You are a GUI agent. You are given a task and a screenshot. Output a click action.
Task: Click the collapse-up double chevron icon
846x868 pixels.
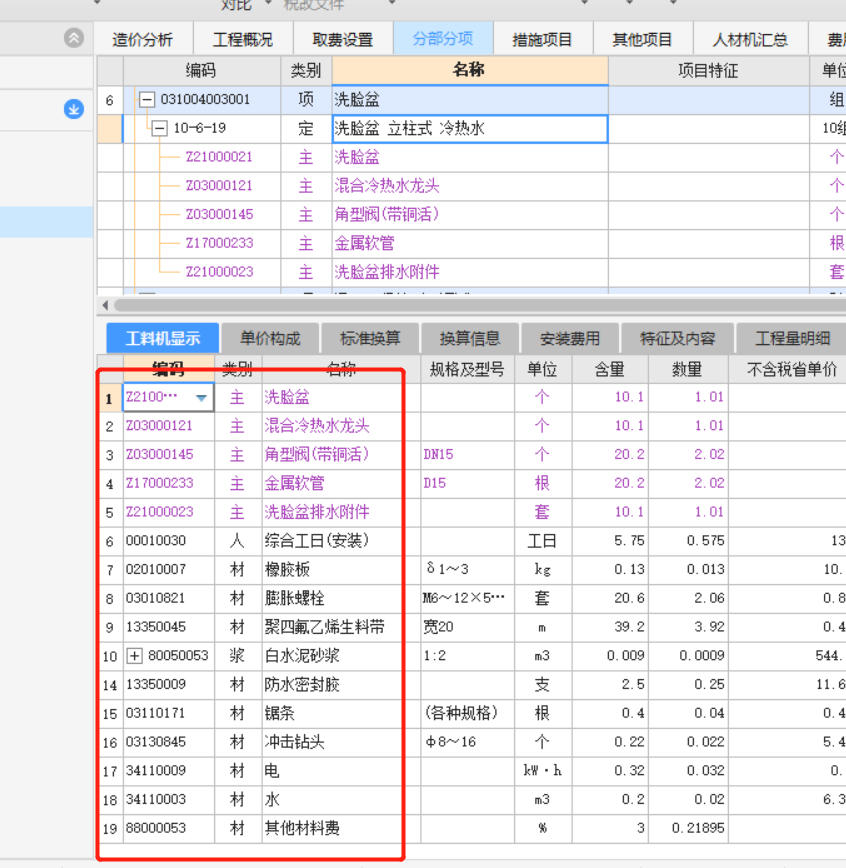point(74,38)
